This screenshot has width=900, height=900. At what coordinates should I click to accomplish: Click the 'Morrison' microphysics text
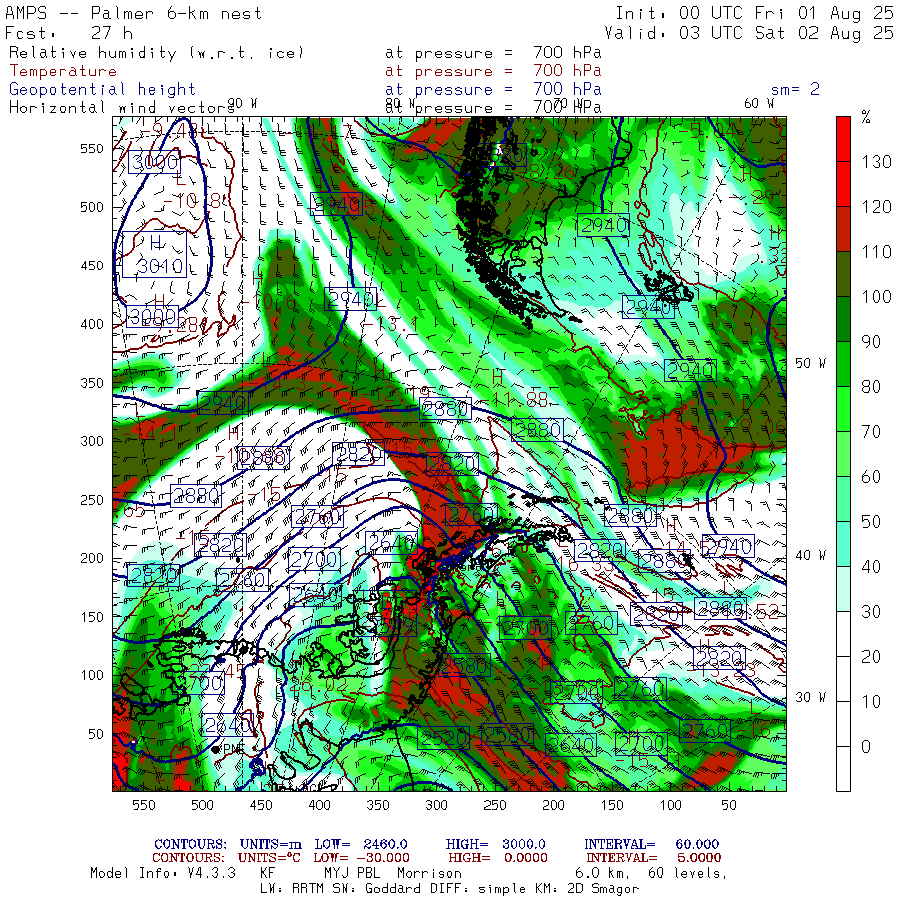(x=429, y=873)
